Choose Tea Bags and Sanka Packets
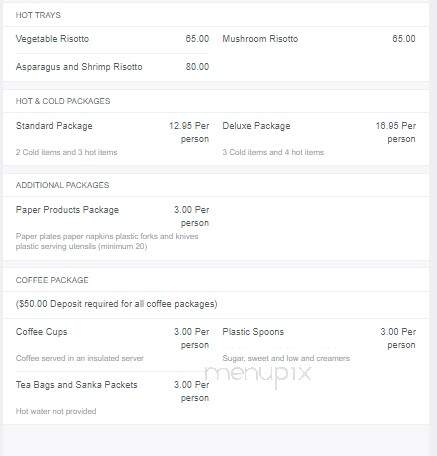 coord(76,385)
